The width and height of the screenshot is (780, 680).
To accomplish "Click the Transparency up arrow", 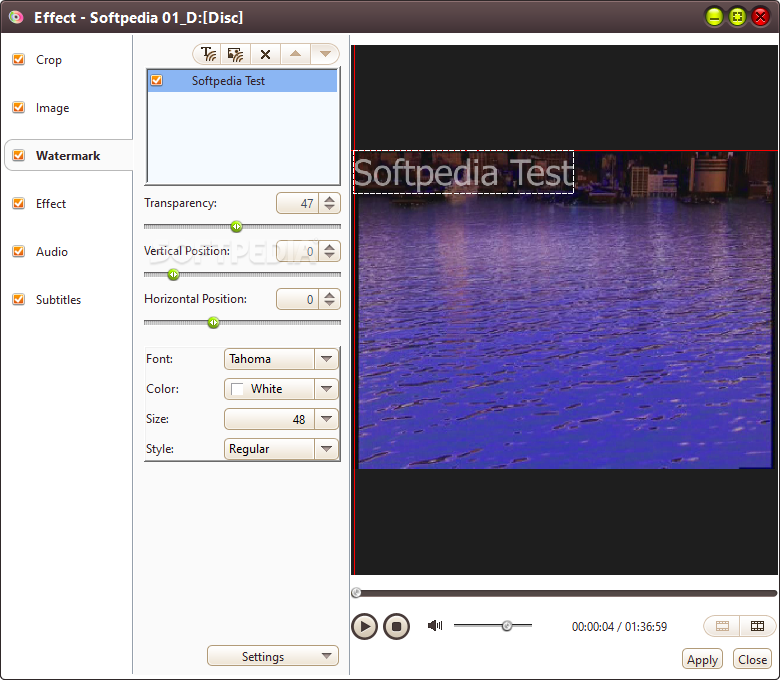I will [329, 198].
